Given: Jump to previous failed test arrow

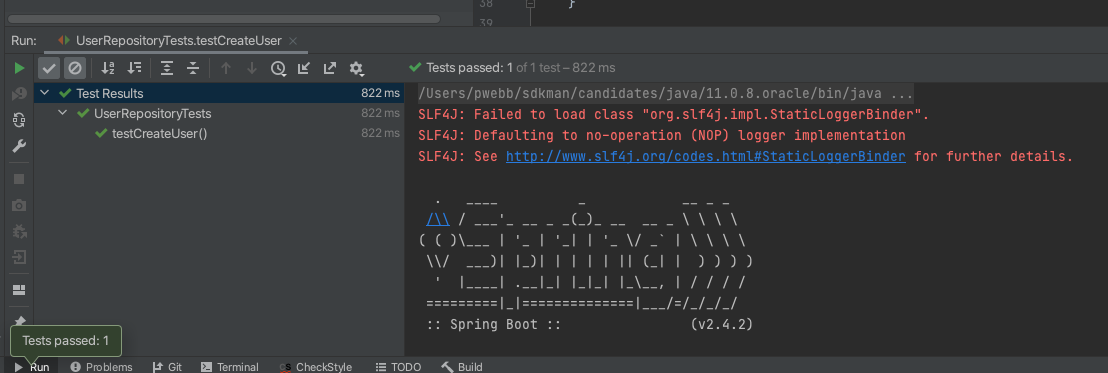Looking at the screenshot, I should point(226,68).
